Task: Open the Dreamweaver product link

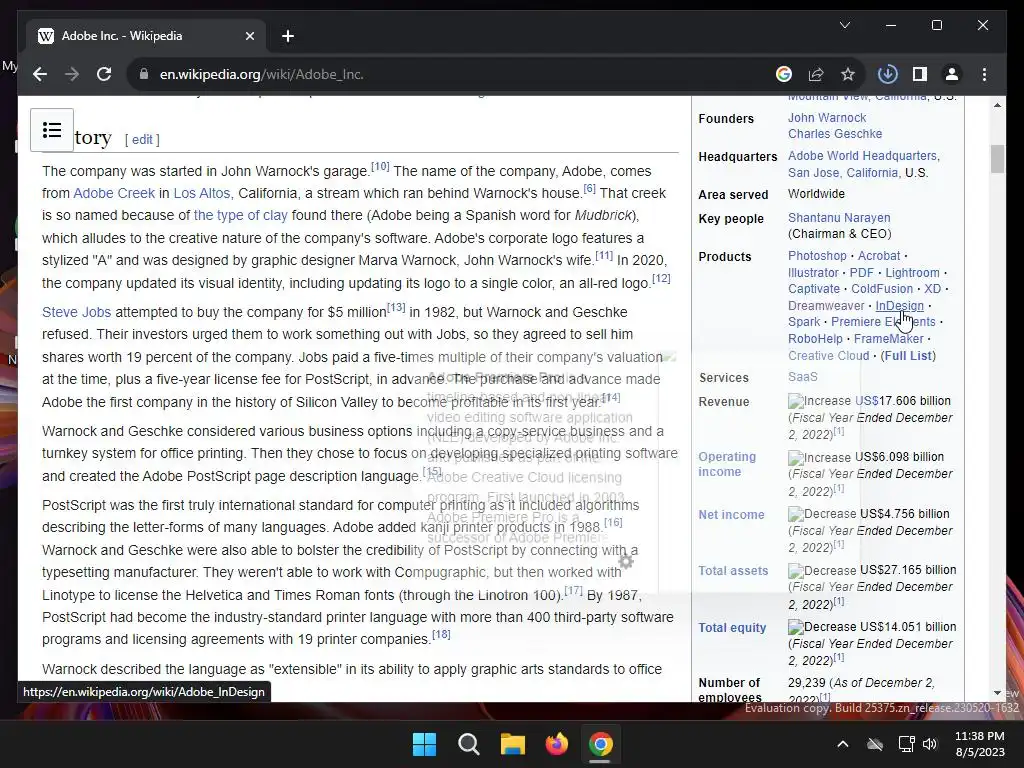Action: pyautogui.click(x=826, y=306)
